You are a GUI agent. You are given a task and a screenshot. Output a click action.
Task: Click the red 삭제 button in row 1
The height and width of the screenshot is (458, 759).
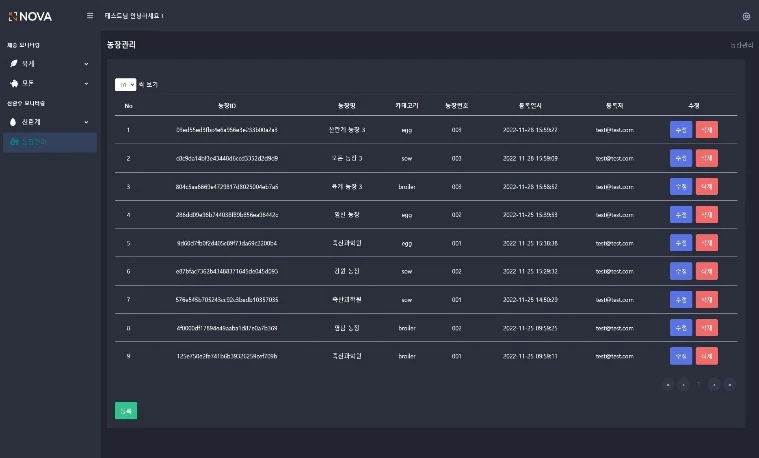(x=707, y=130)
